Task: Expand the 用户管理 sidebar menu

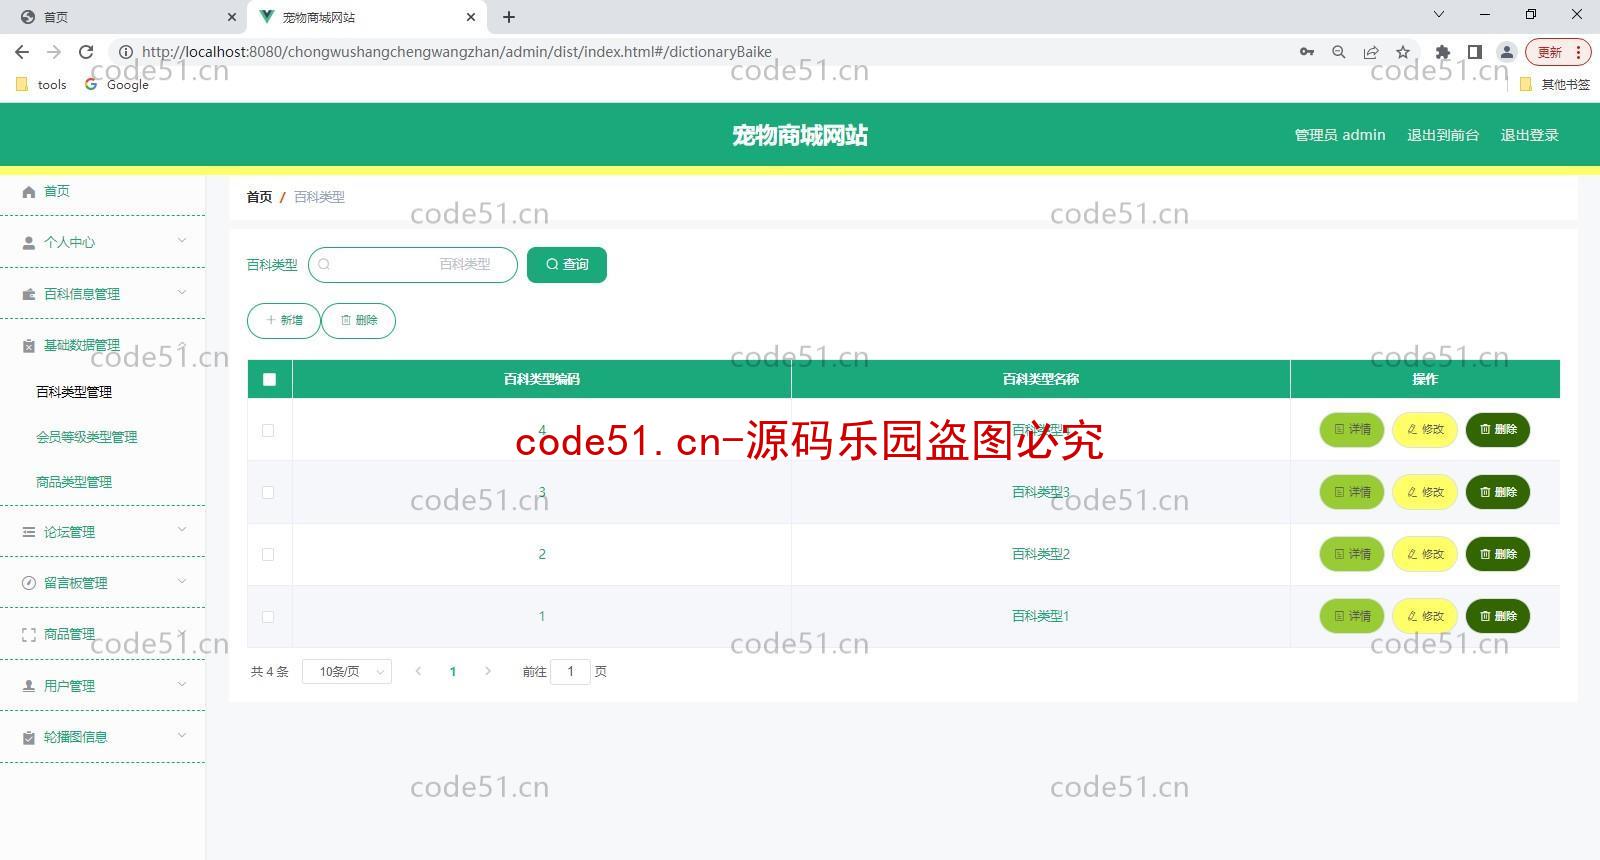Action: 102,686
